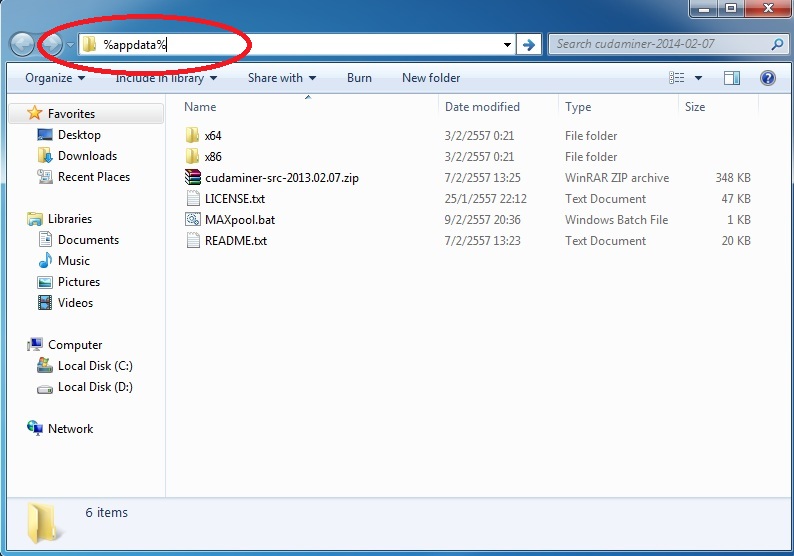Viewport: 794px width, 556px height.
Task: Open the Share with menu
Action: [x=282, y=78]
